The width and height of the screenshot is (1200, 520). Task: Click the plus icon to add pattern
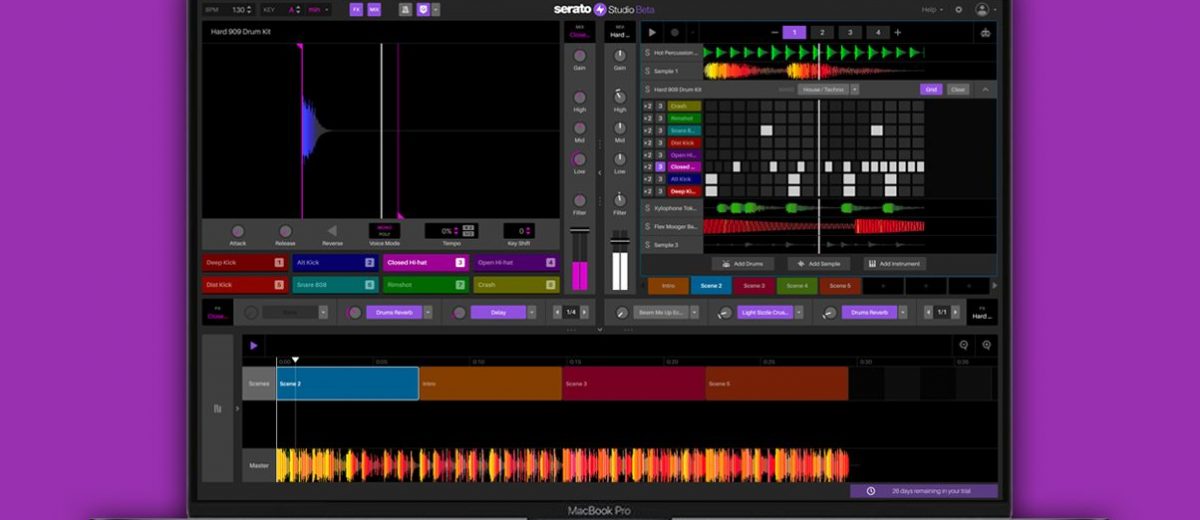point(897,32)
